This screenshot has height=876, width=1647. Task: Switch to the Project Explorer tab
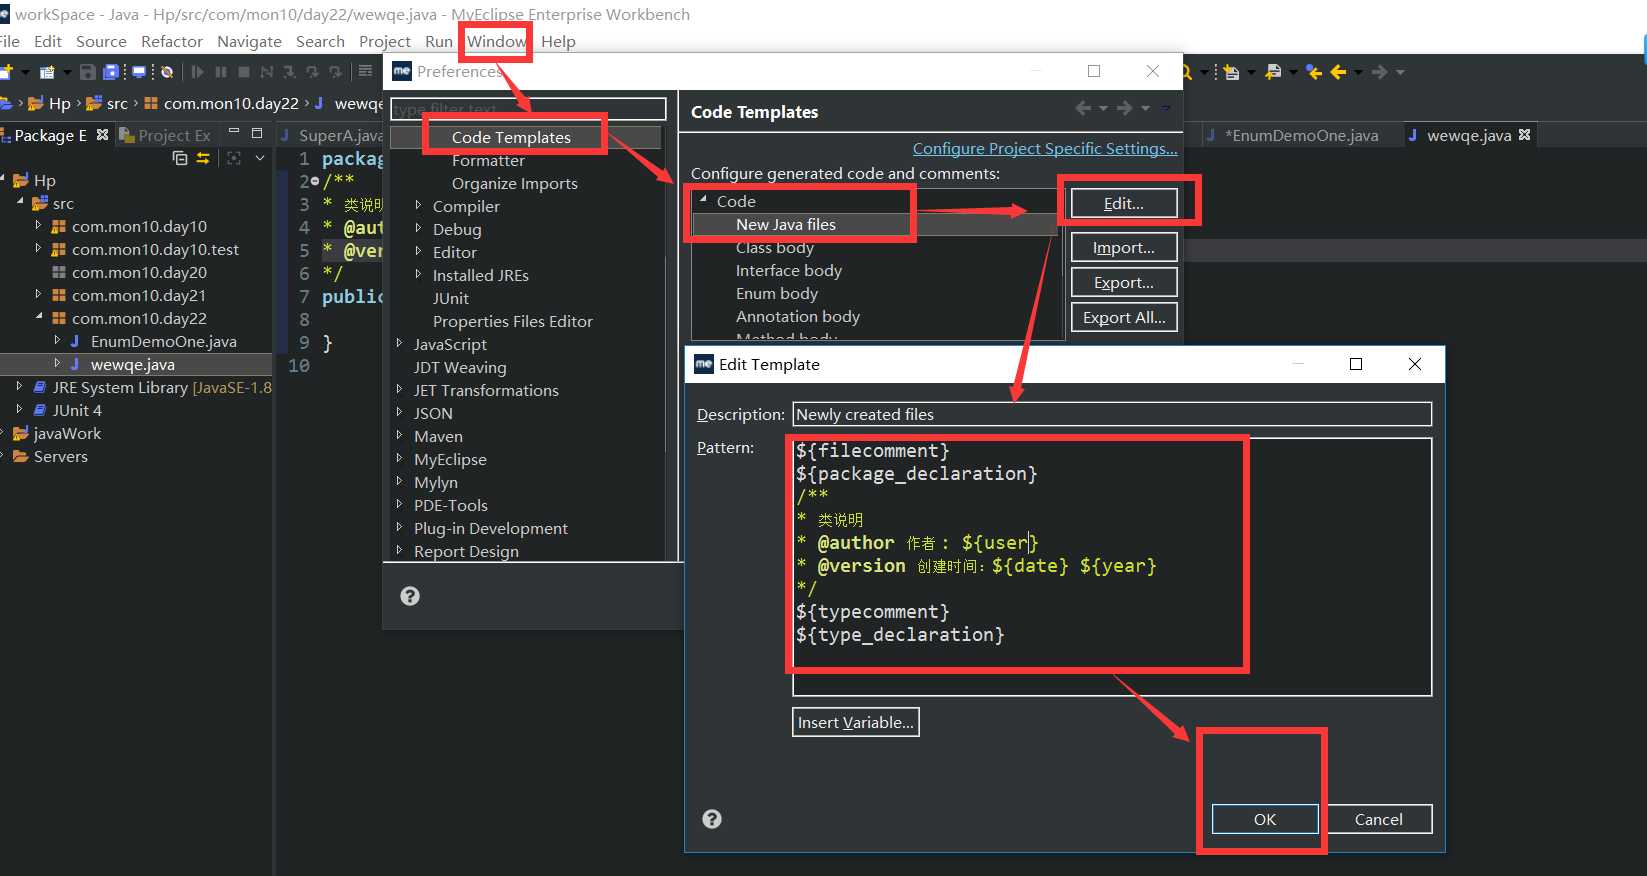pos(165,135)
